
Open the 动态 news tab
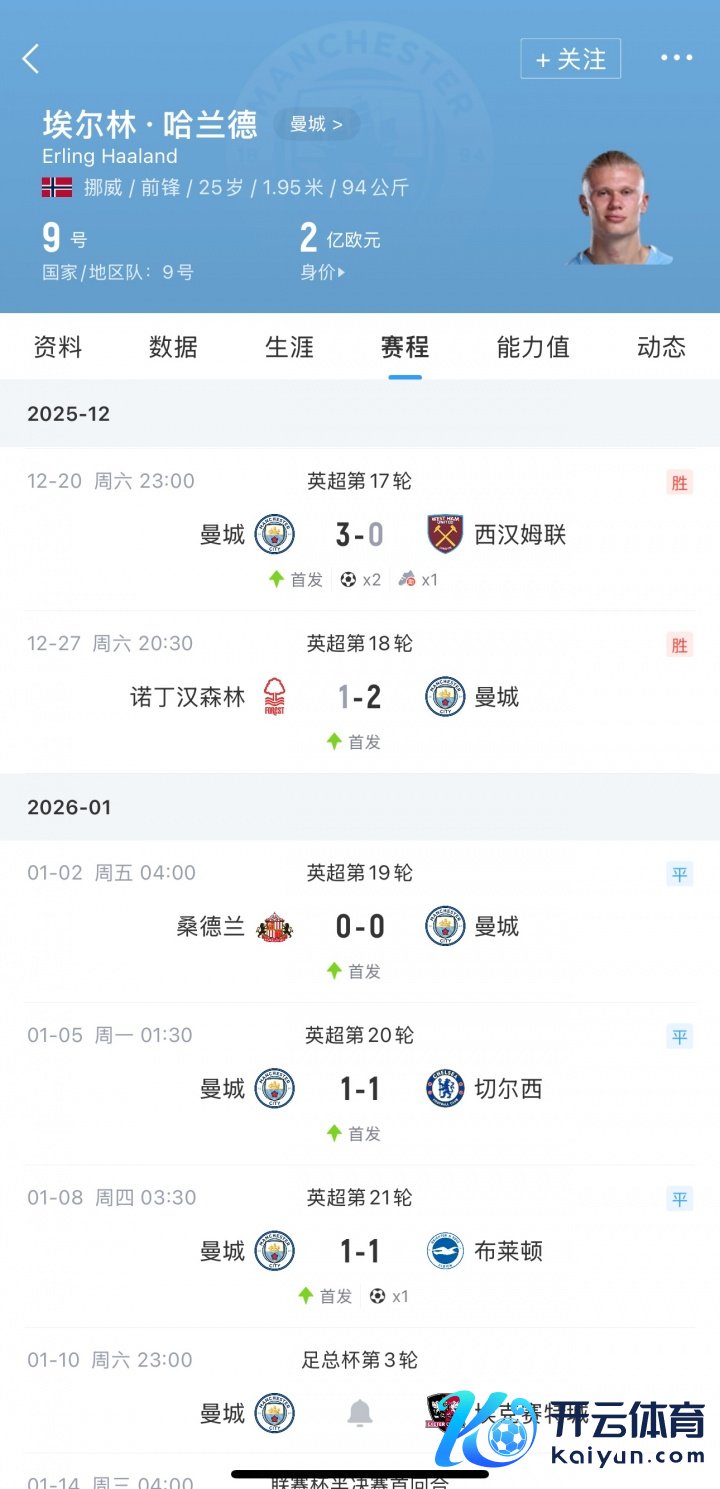(x=661, y=347)
